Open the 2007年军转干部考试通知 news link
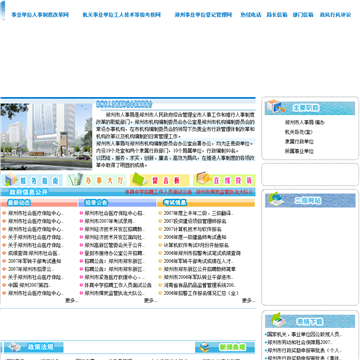Viewport: 360px width, 360px height. click(x=35, y=261)
